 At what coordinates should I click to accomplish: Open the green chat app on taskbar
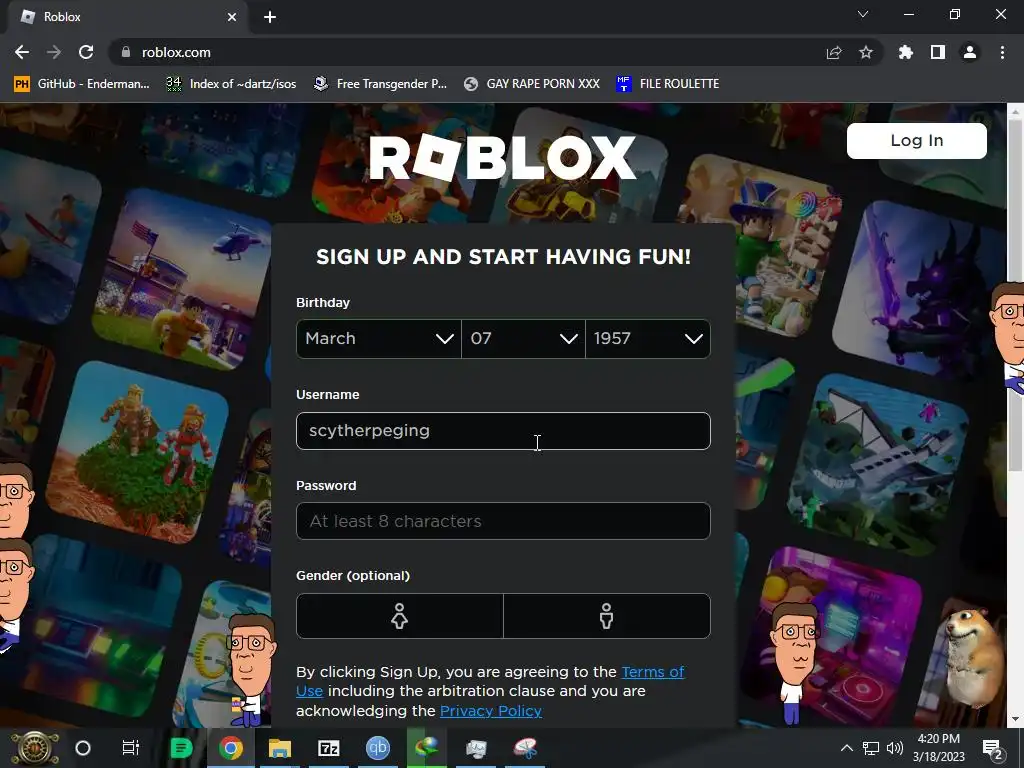click(x=181, y=748)
